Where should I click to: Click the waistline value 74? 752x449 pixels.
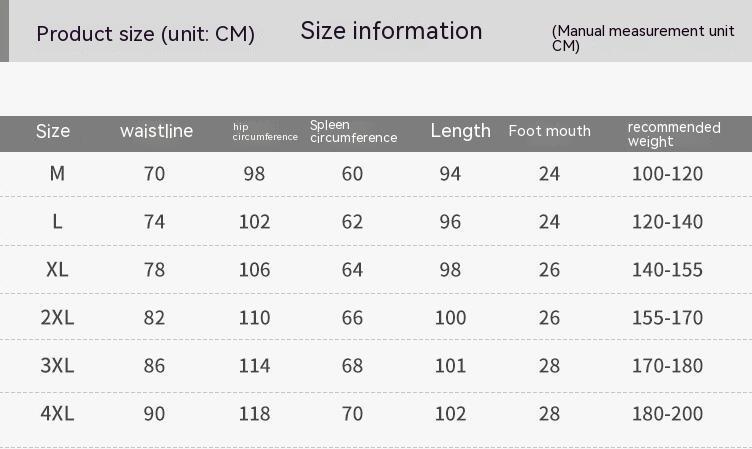154,222
